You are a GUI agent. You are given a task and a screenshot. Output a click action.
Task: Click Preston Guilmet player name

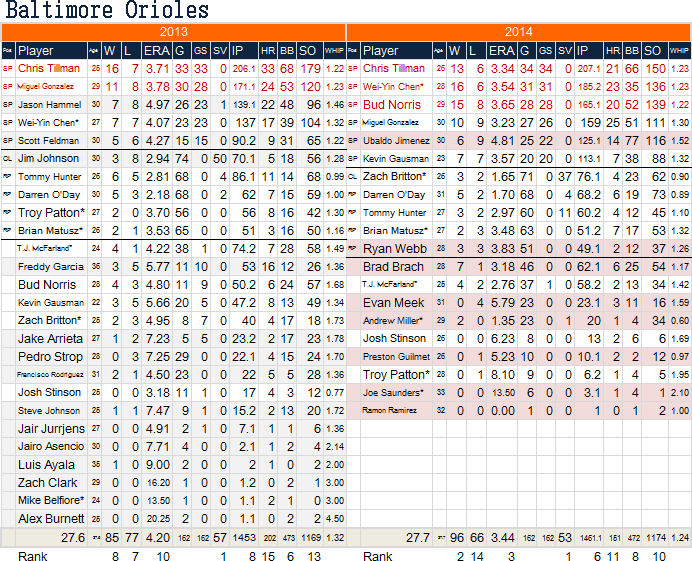point(396,357)
